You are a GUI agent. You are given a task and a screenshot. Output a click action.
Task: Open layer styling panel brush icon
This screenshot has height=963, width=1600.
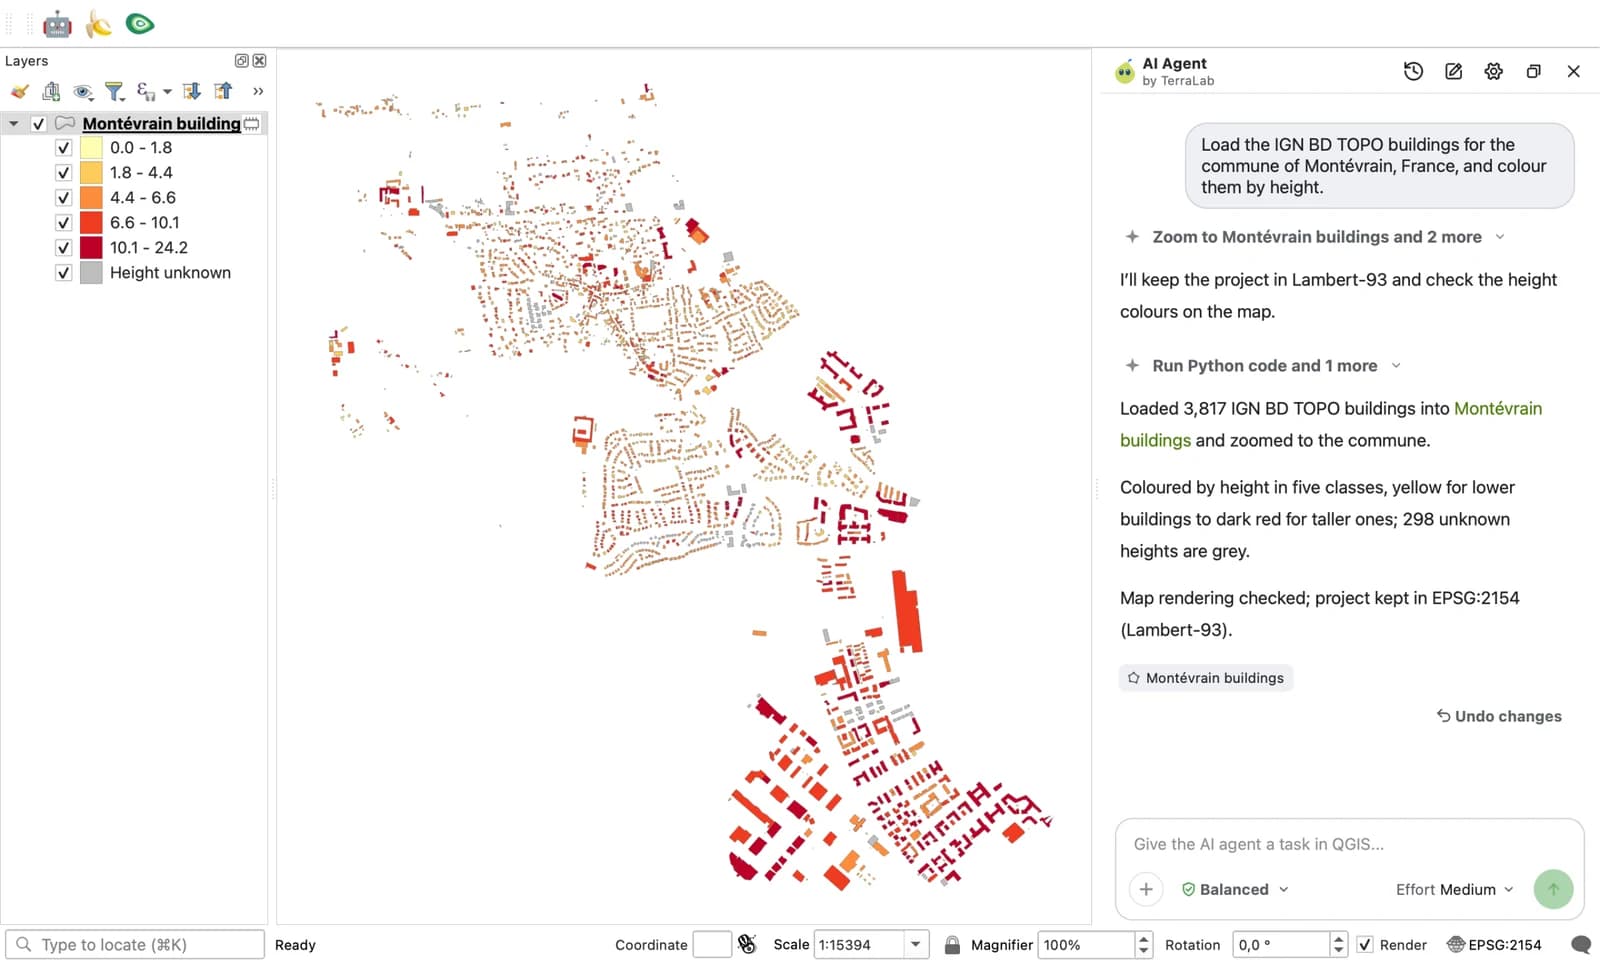[20, 91]
